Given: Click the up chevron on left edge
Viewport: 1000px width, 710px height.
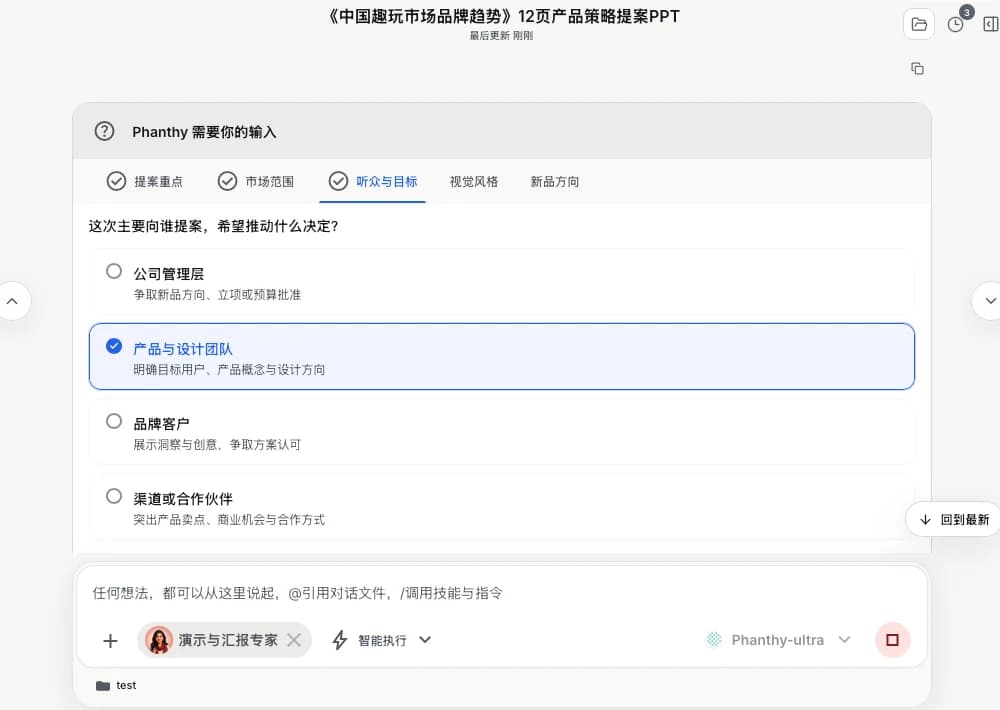Looking at the screenshot, I should coord(12,301).
